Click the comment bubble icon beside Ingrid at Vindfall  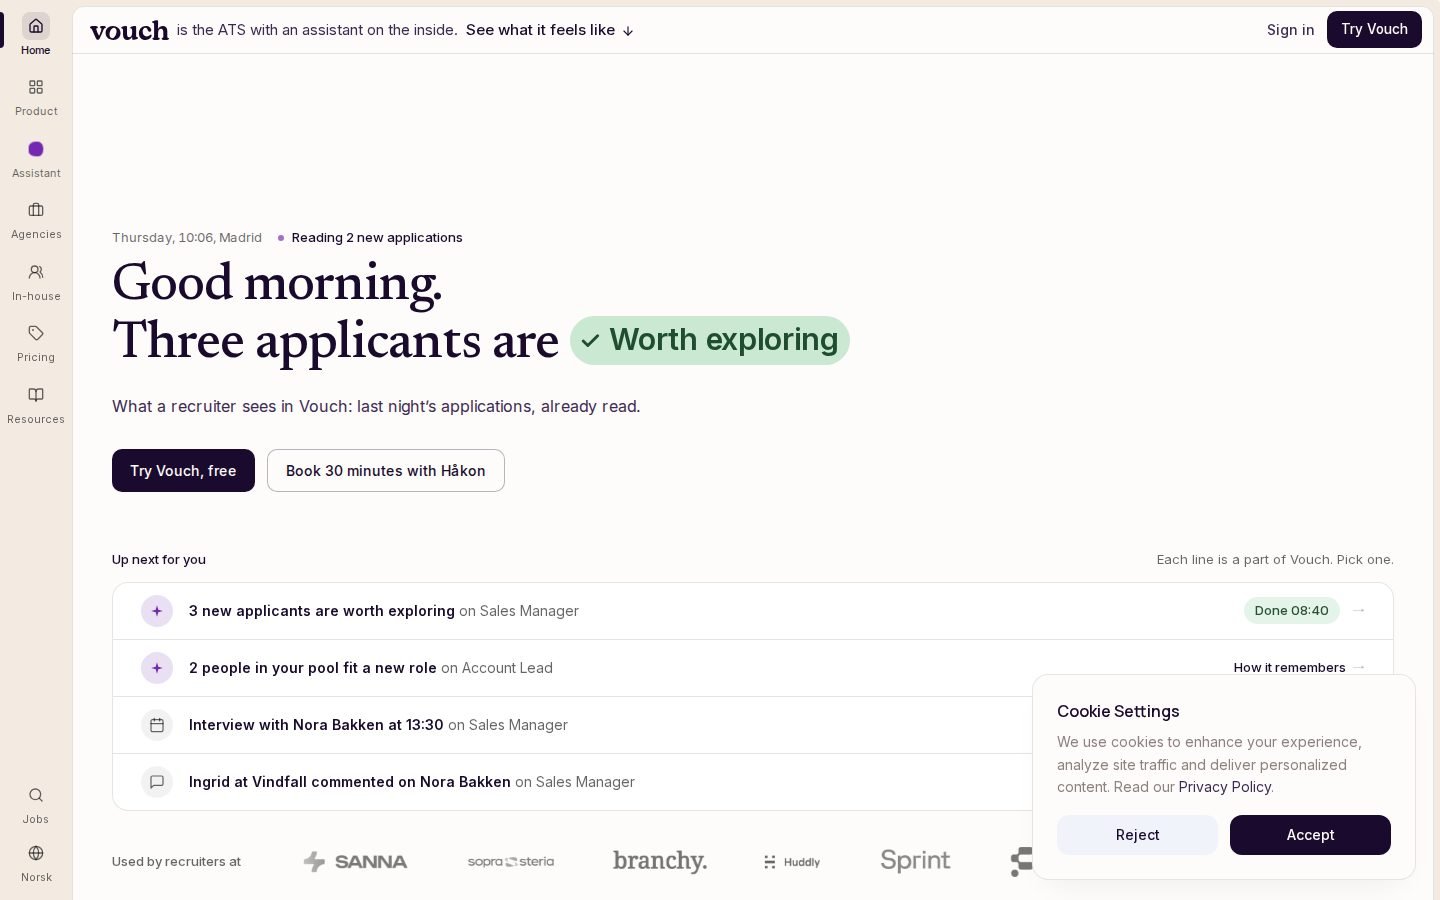(157, 782)
